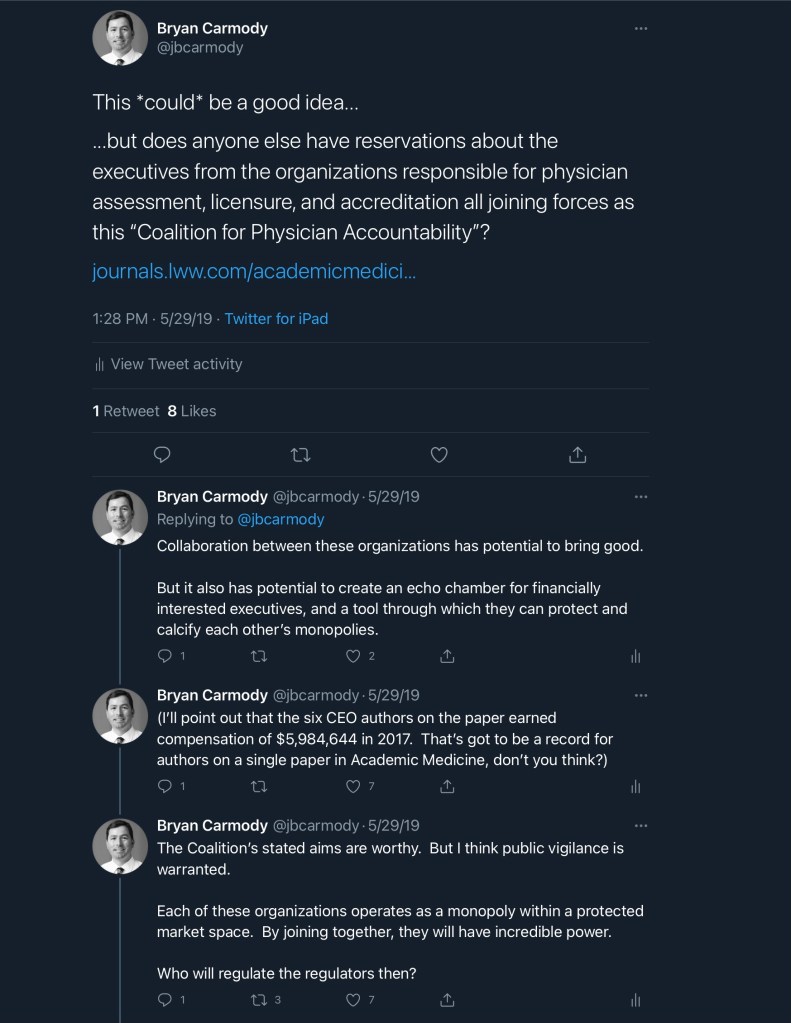Retweet the main tweet
This screenshot has height=1023, width=791.
click(x=300, y=455)
